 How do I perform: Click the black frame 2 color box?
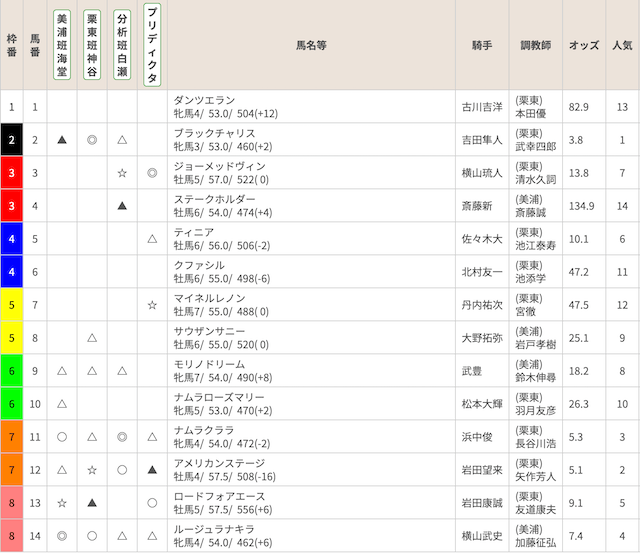pos(11,140)
